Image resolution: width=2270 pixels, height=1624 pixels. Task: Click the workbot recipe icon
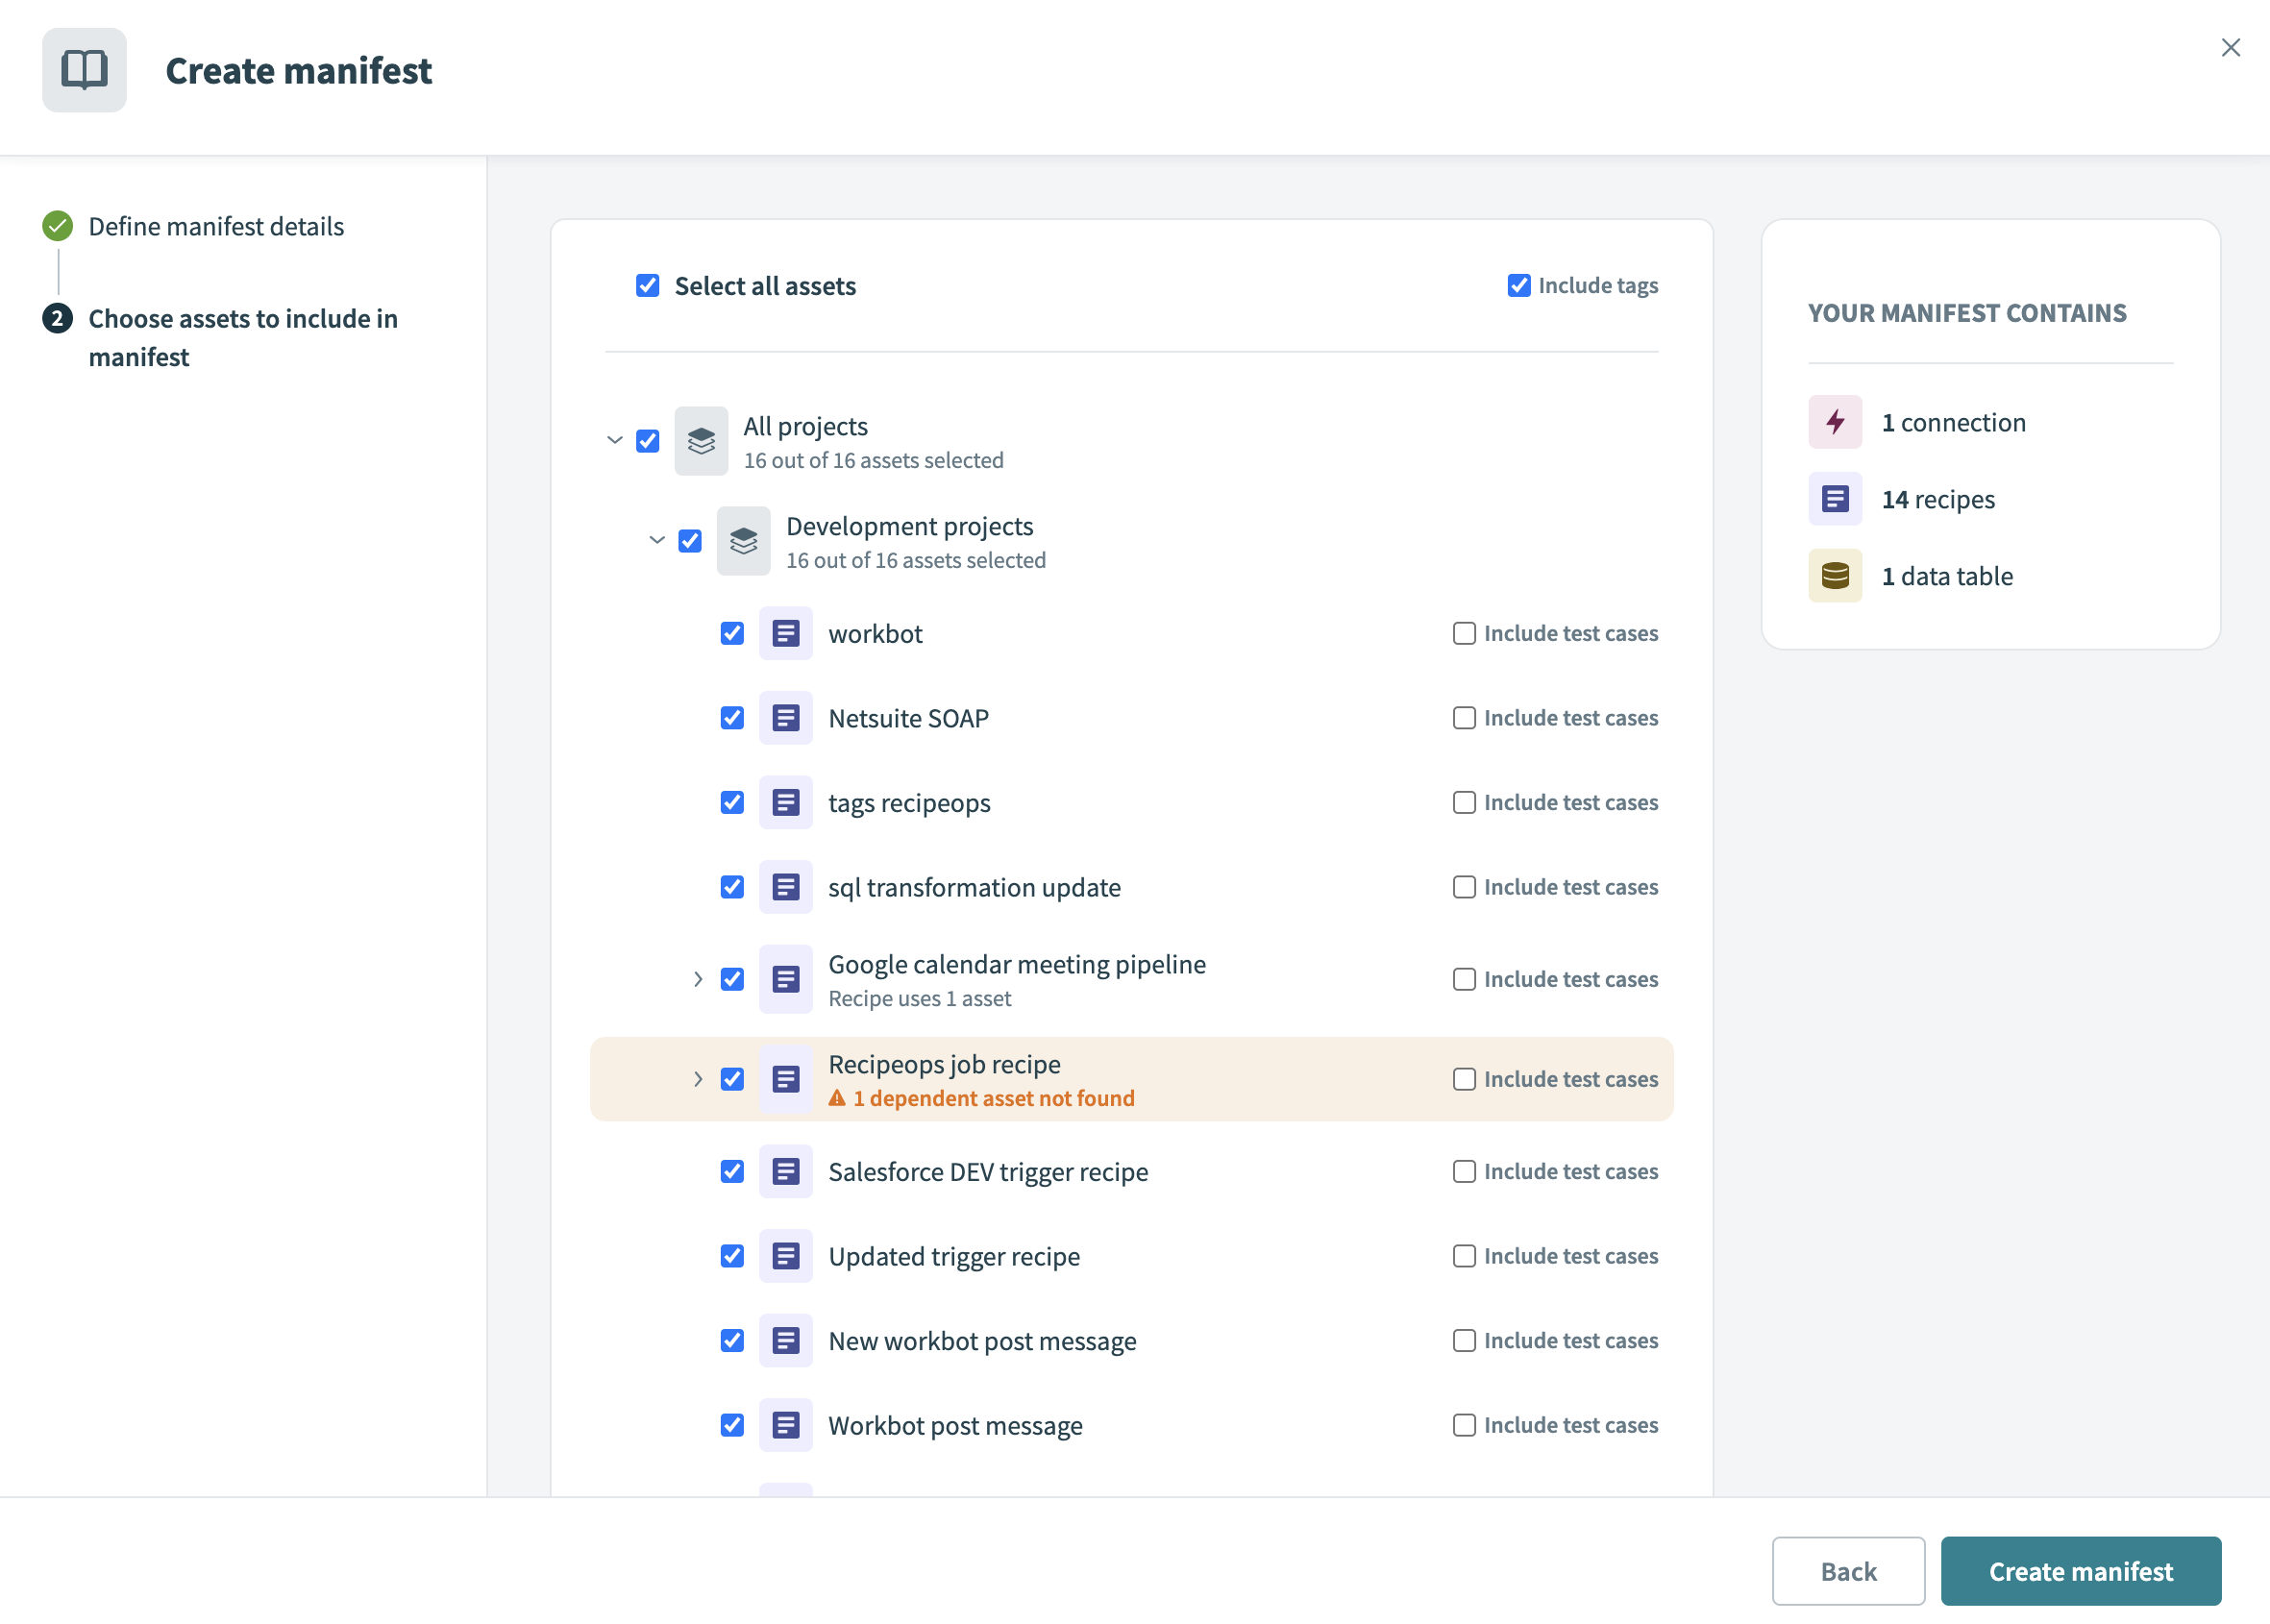click(786, 633)
